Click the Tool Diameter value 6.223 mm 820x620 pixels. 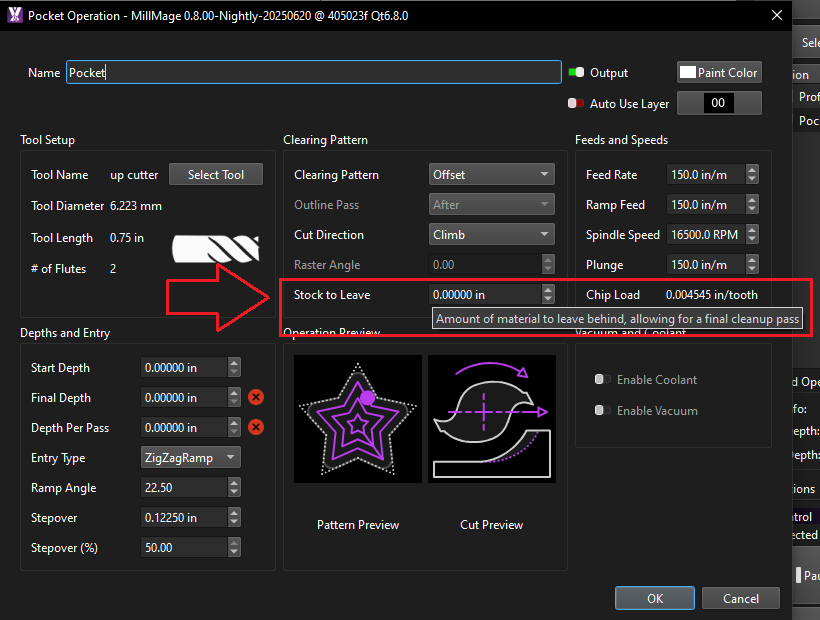point(135,206)
